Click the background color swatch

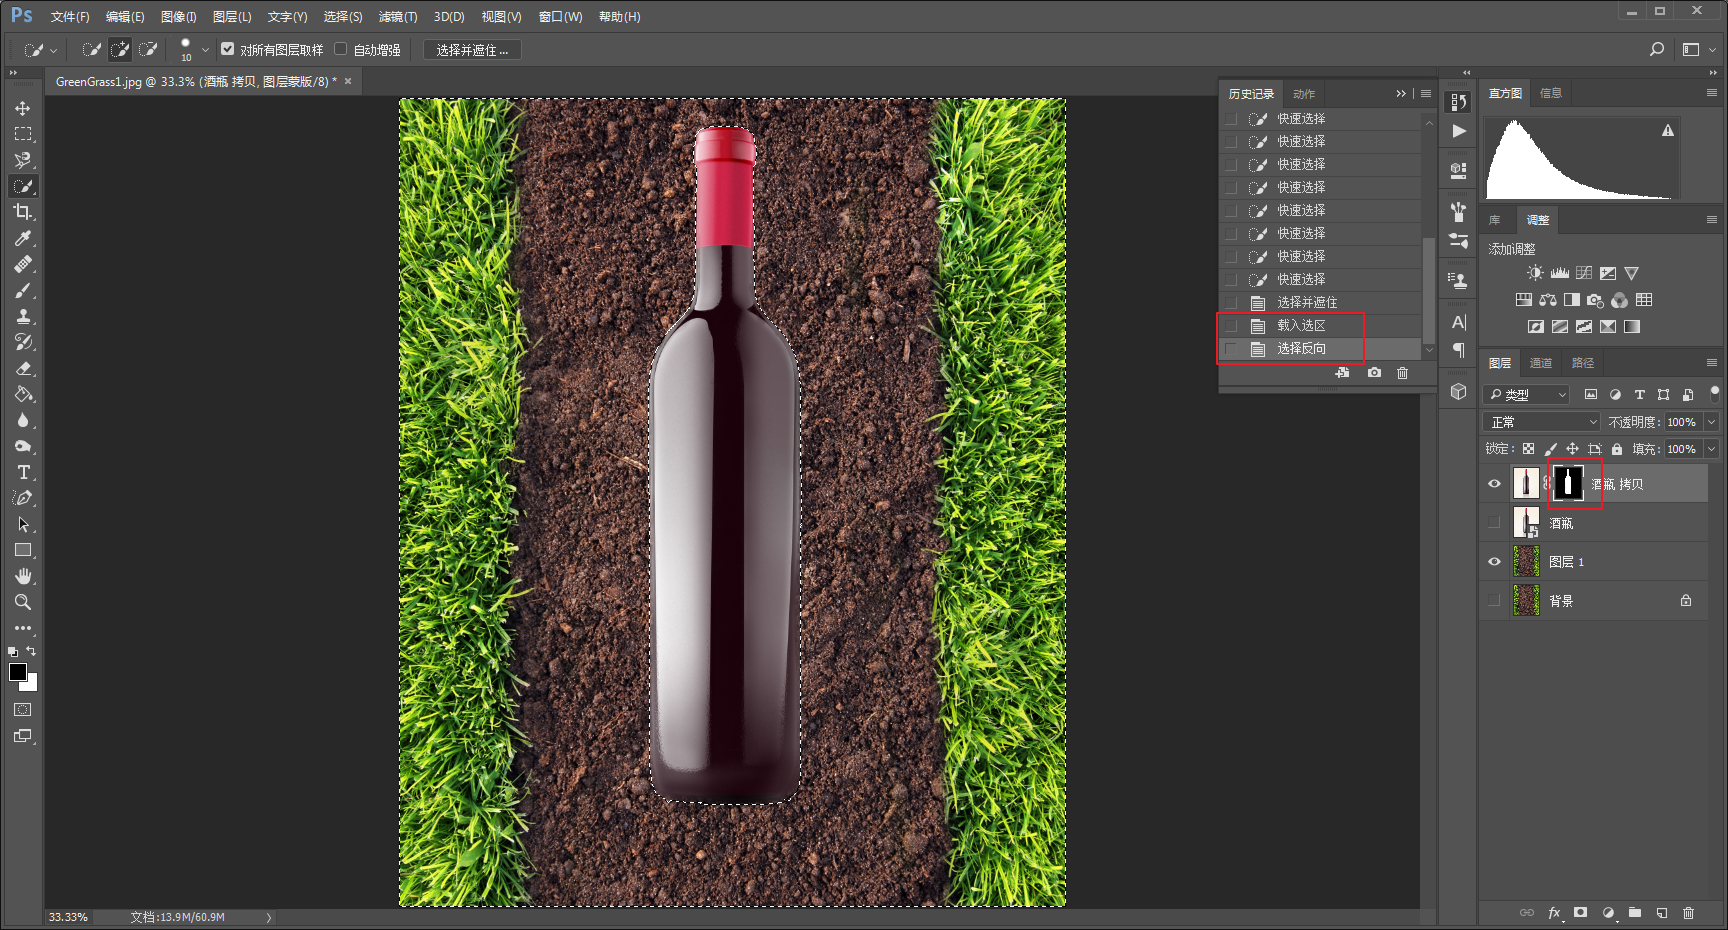click(x=31, y=685)
